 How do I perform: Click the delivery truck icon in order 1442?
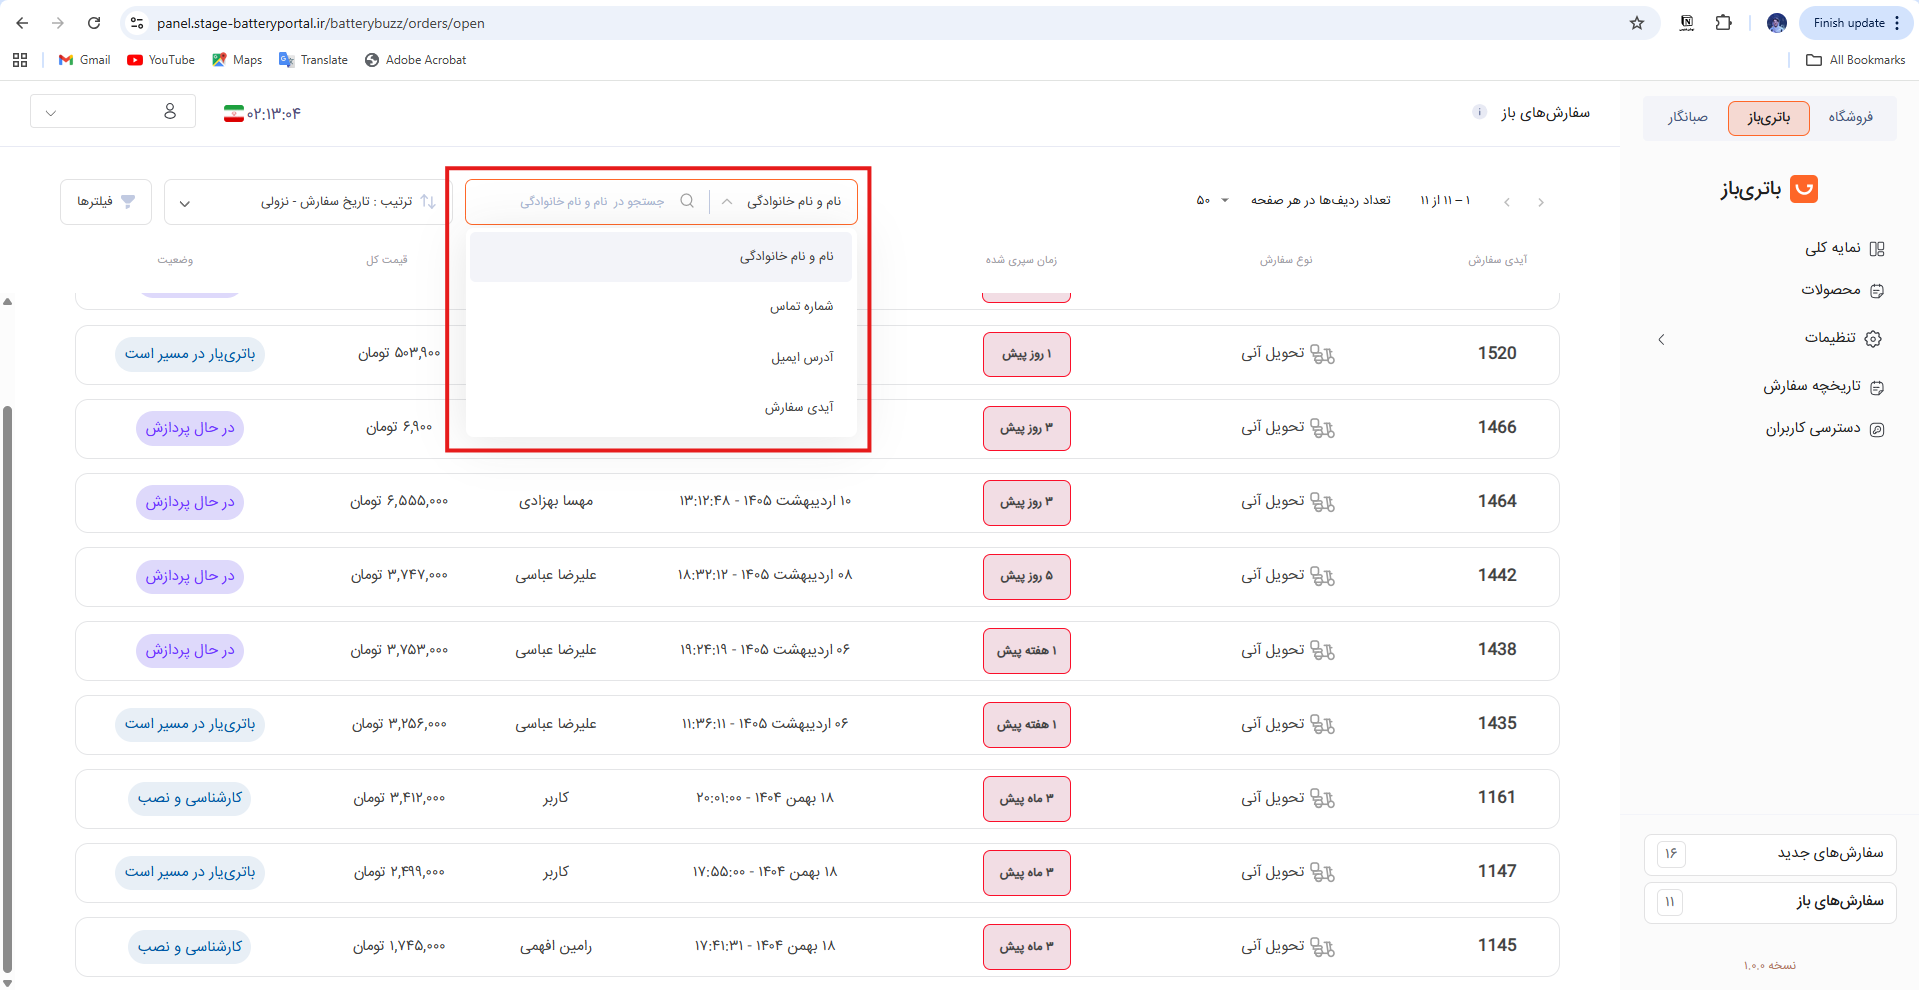[x=1322, y=576]
